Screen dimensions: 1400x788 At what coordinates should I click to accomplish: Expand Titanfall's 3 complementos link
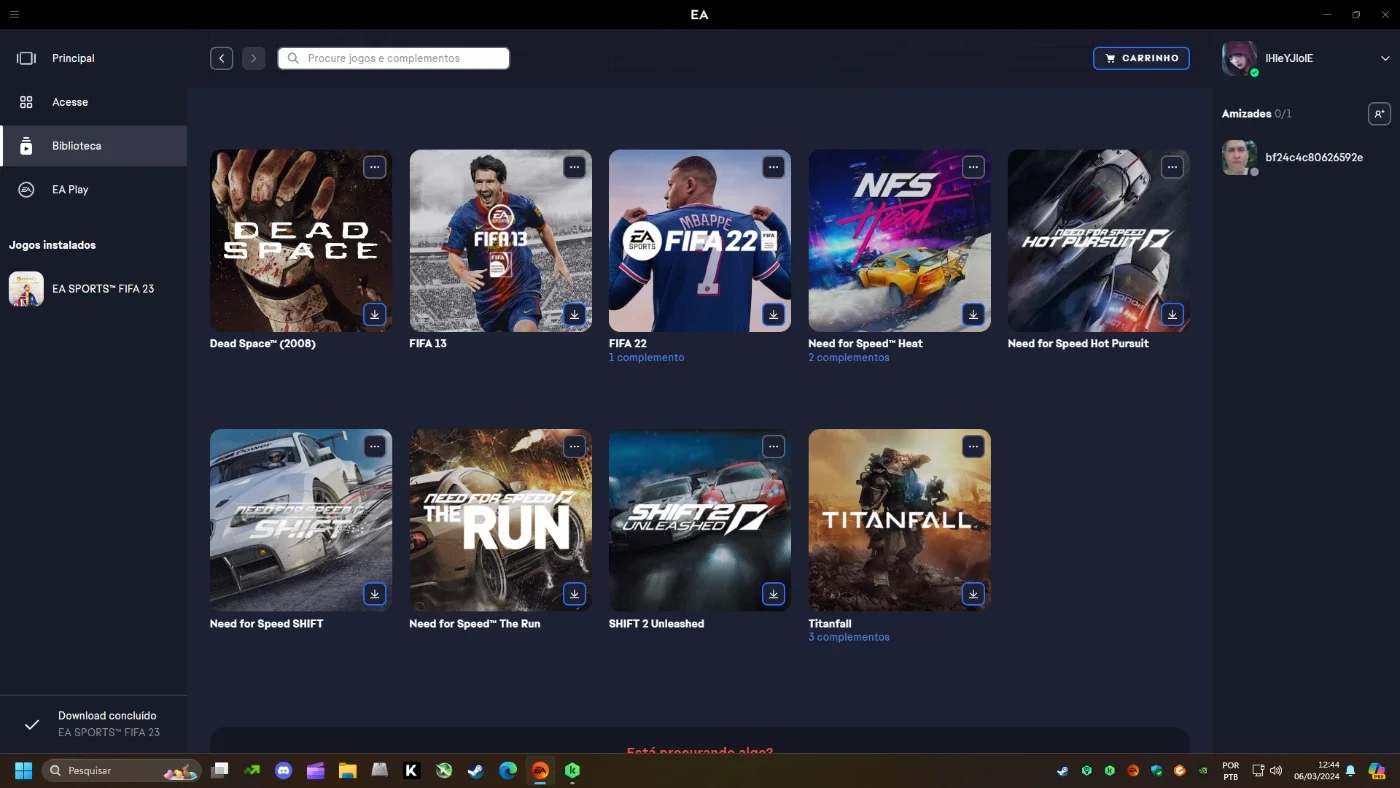[848, 638]
